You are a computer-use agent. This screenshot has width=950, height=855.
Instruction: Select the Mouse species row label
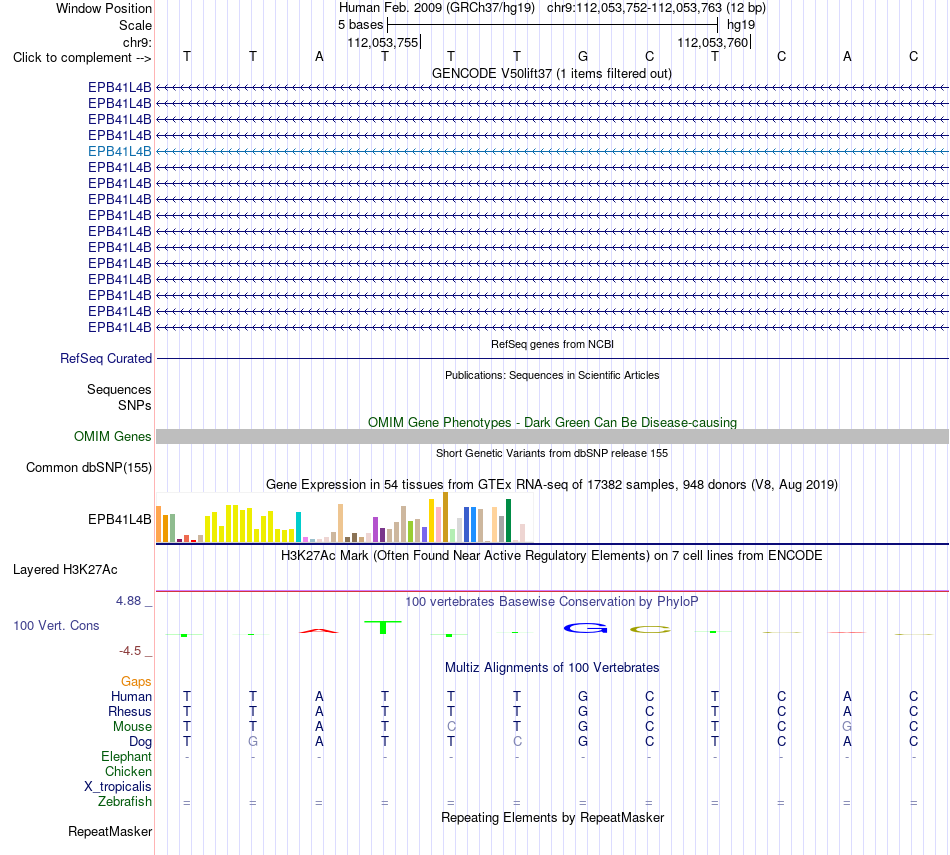[132, 727]
